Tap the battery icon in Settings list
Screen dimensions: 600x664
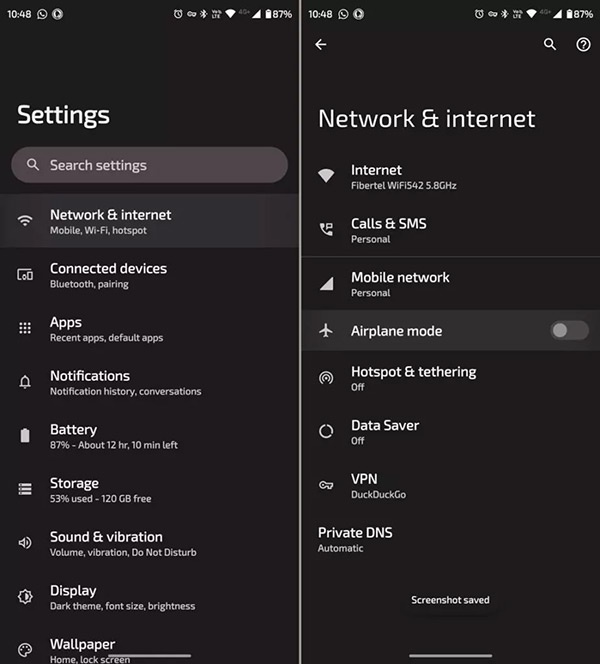click(x=26, y=436)
